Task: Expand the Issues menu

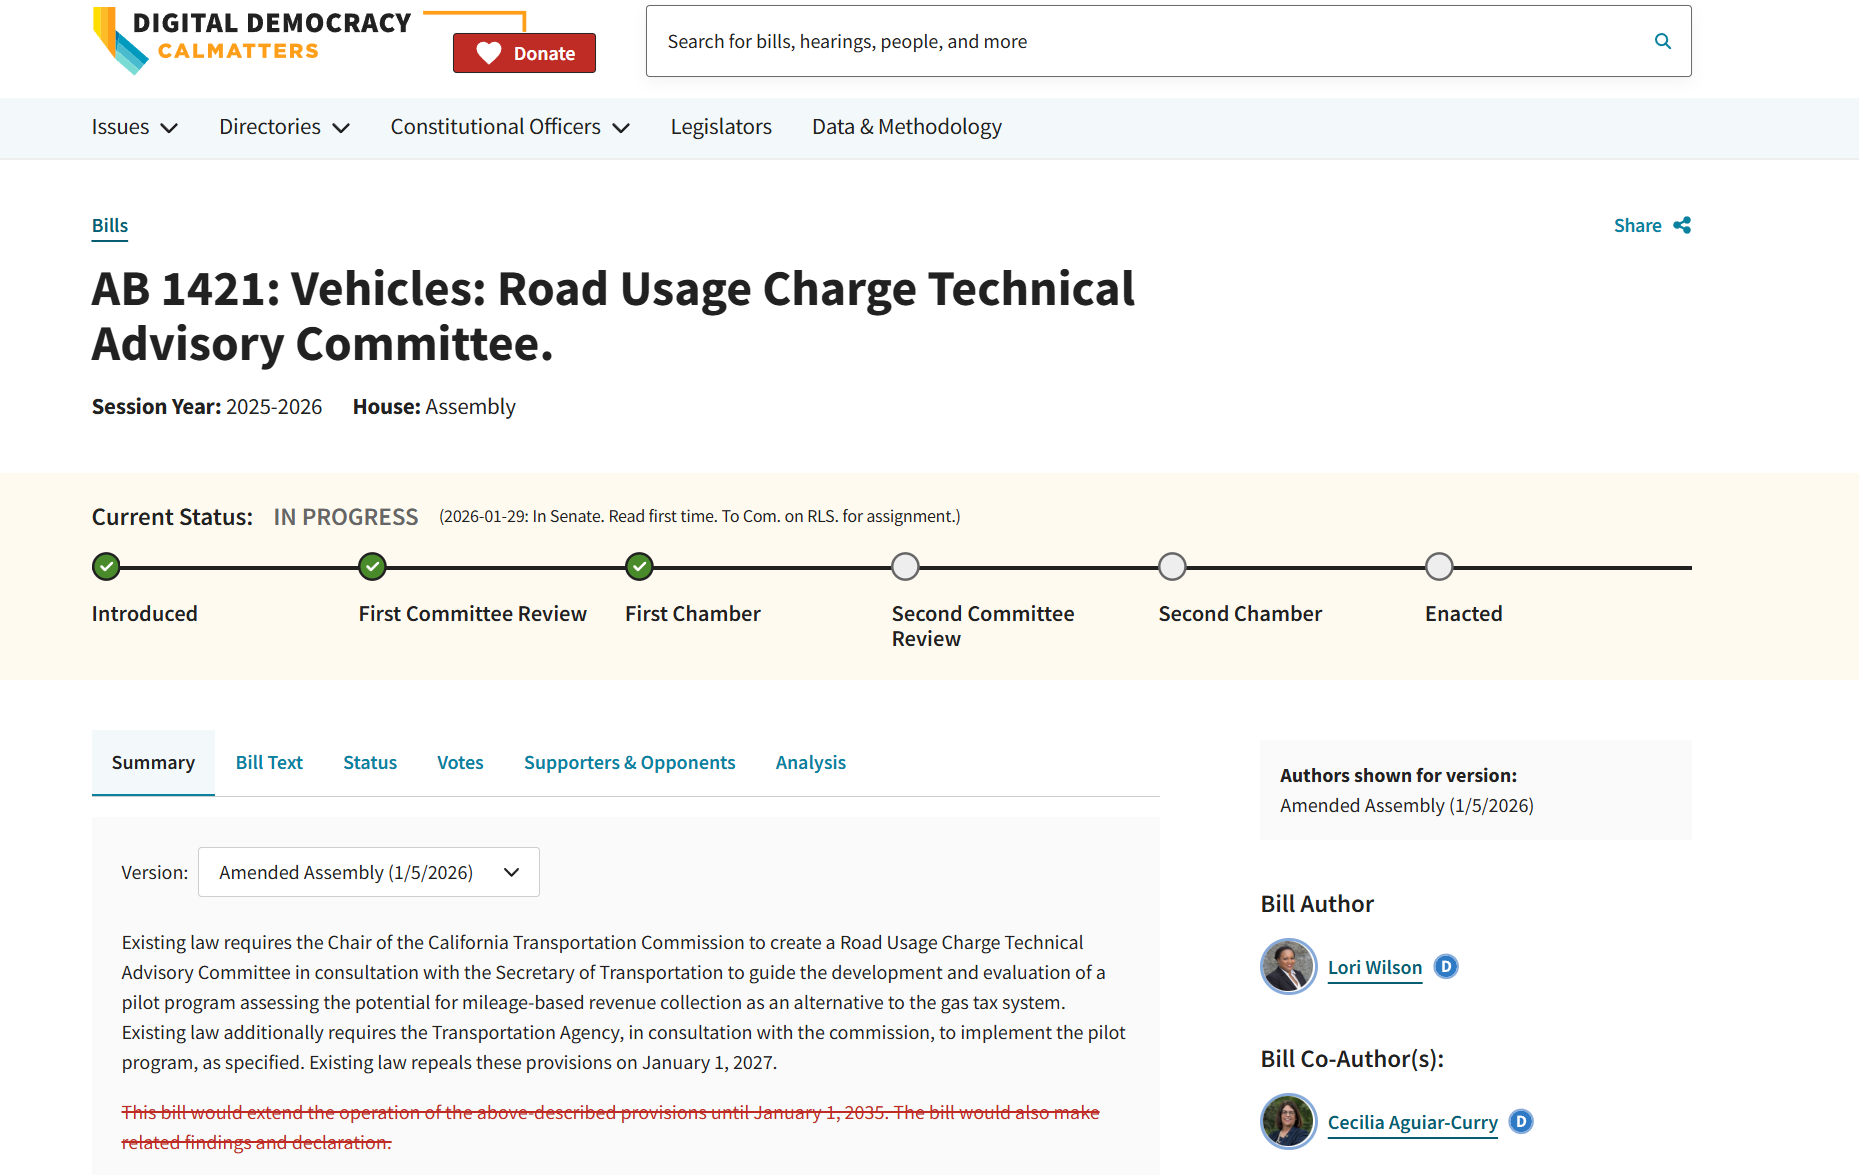Action: [134, 127]
